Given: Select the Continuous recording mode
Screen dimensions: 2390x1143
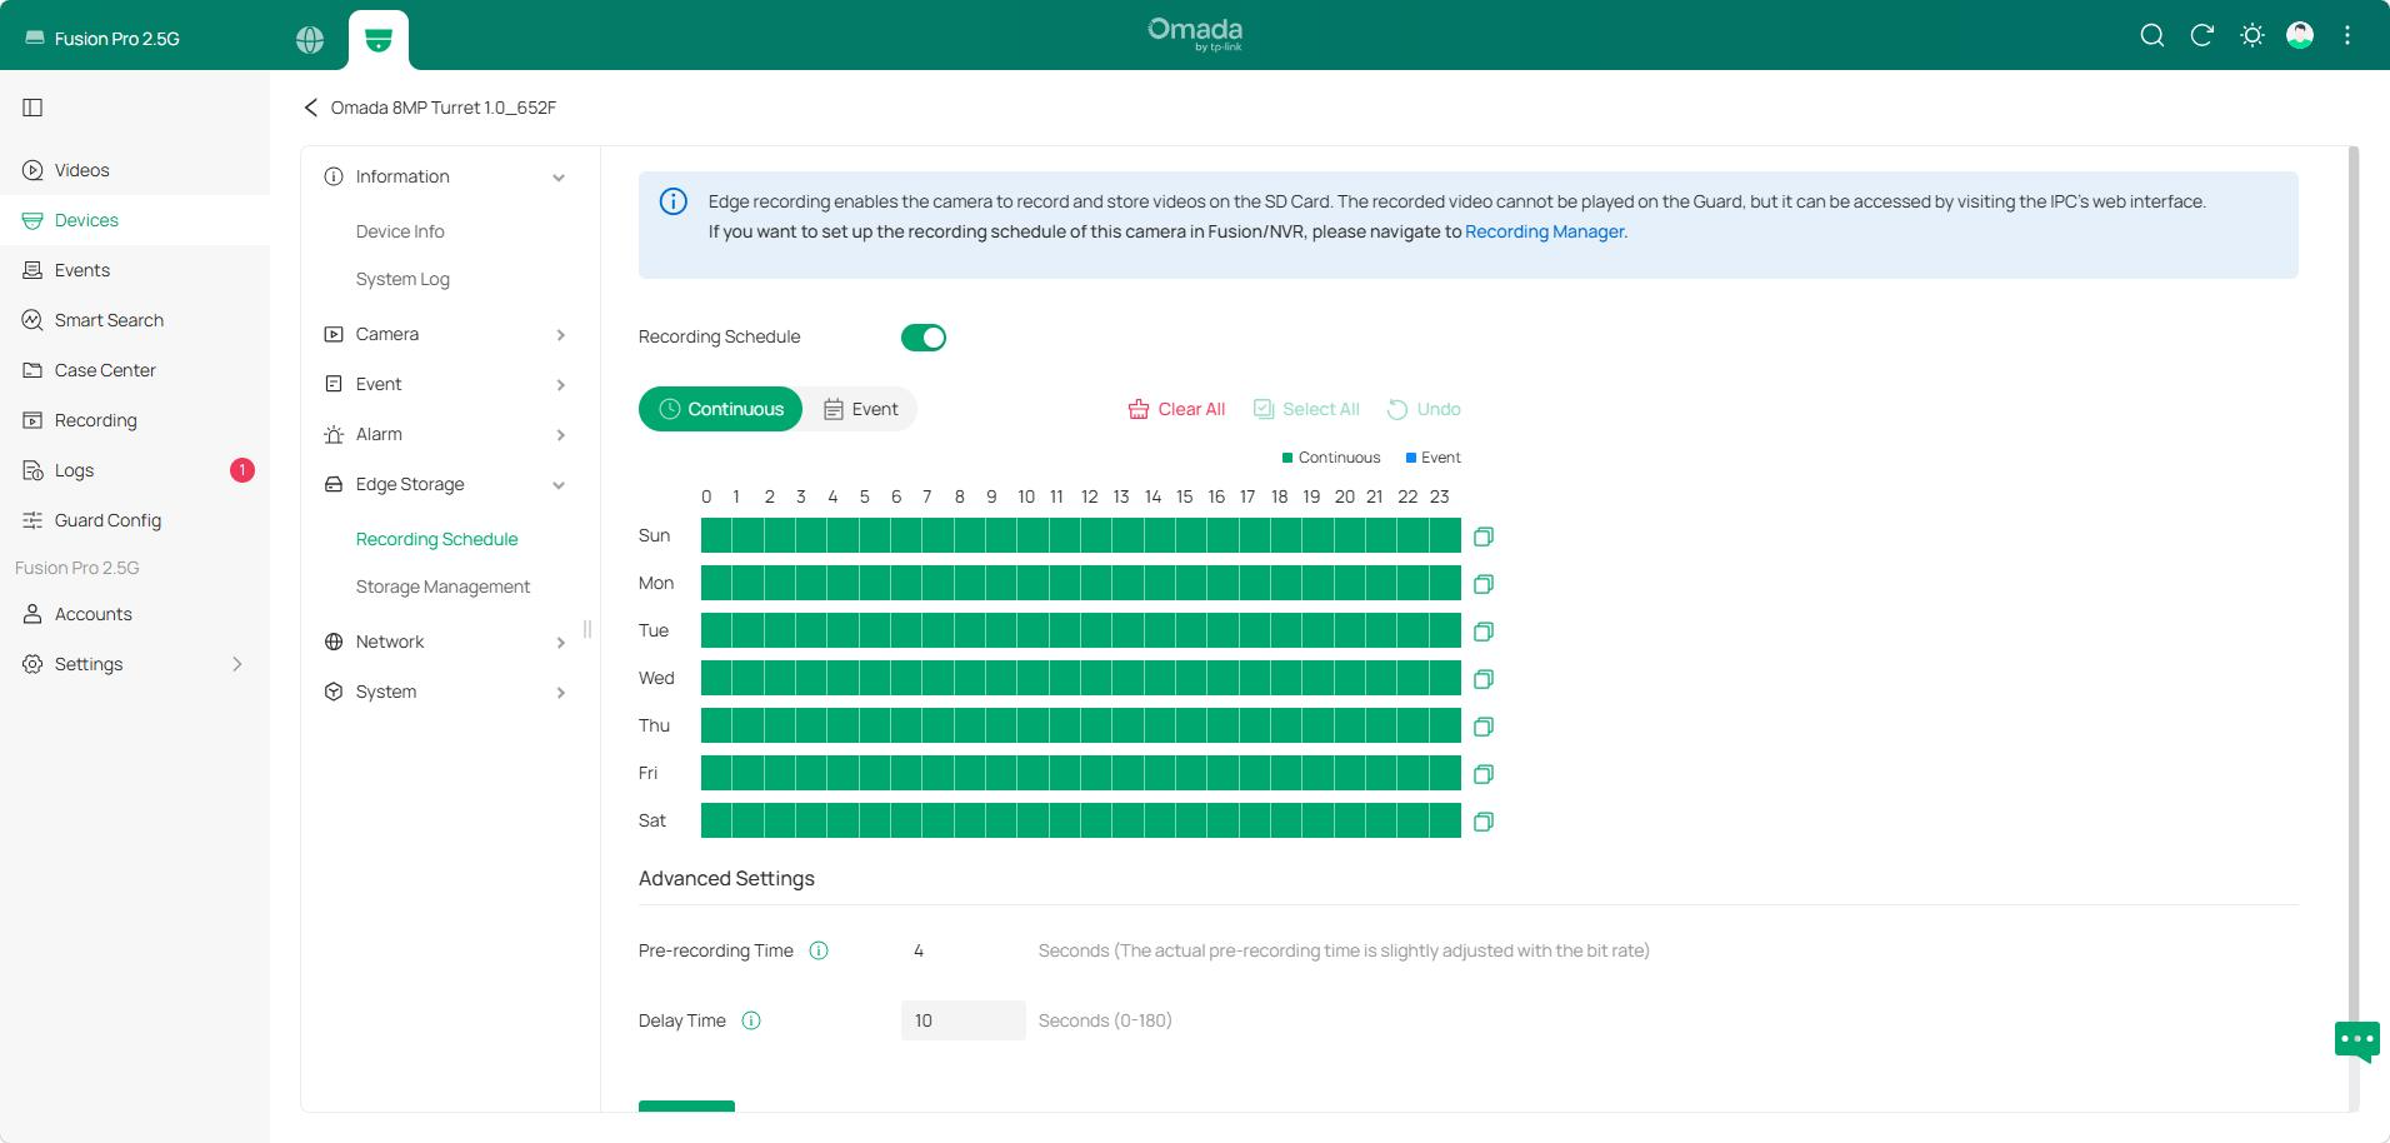Looking at the screenshot, I should pos(720,409).
